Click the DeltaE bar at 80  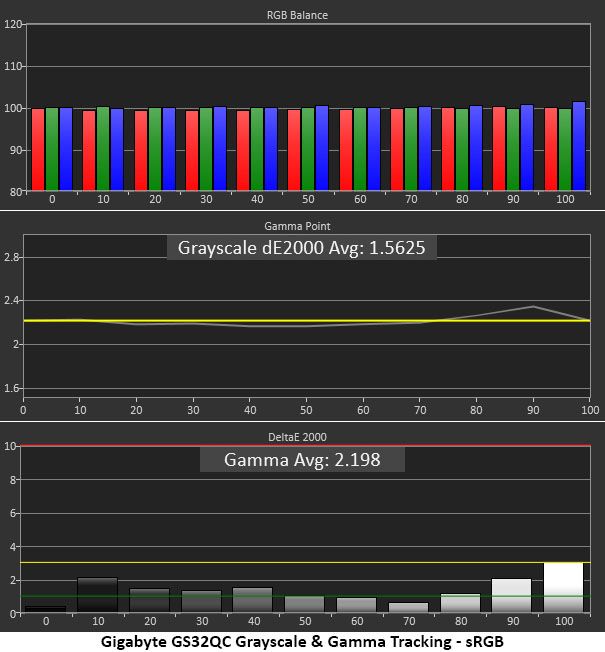[460, 603]
